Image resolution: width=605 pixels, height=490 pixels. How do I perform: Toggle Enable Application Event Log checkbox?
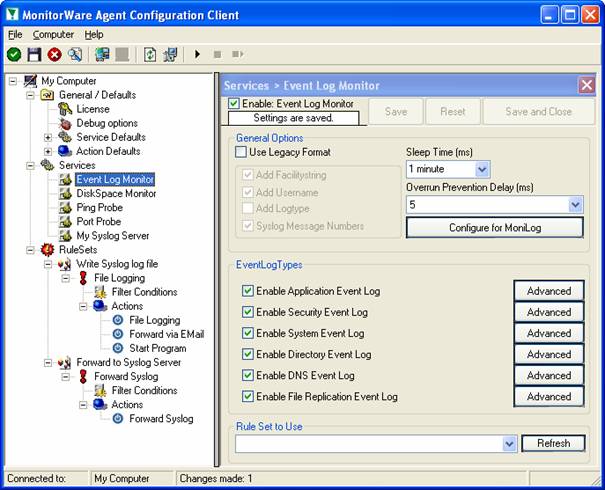pyautogui.click(x=247, y=291)
